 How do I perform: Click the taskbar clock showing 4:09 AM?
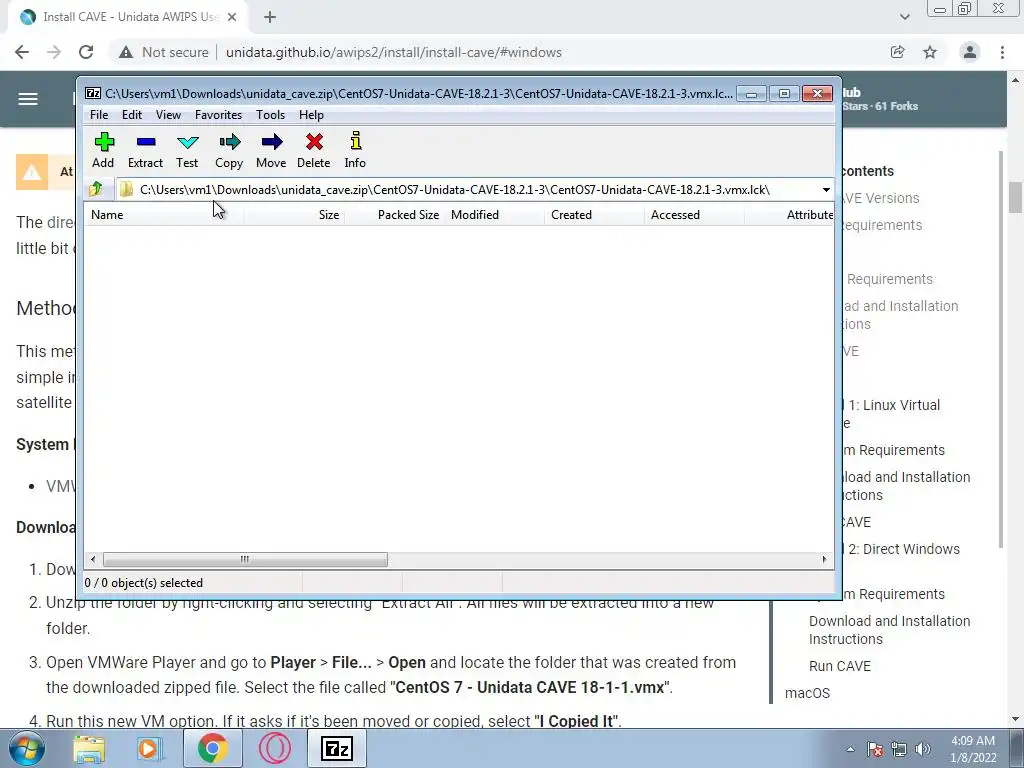click(x=973, y=749)
